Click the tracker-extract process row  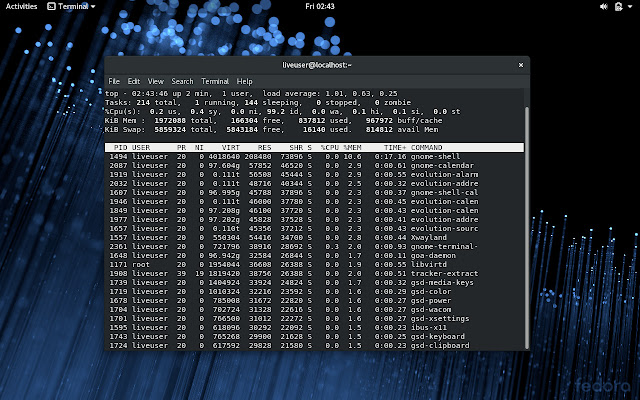pyautogui.click(x=314, y=273)
